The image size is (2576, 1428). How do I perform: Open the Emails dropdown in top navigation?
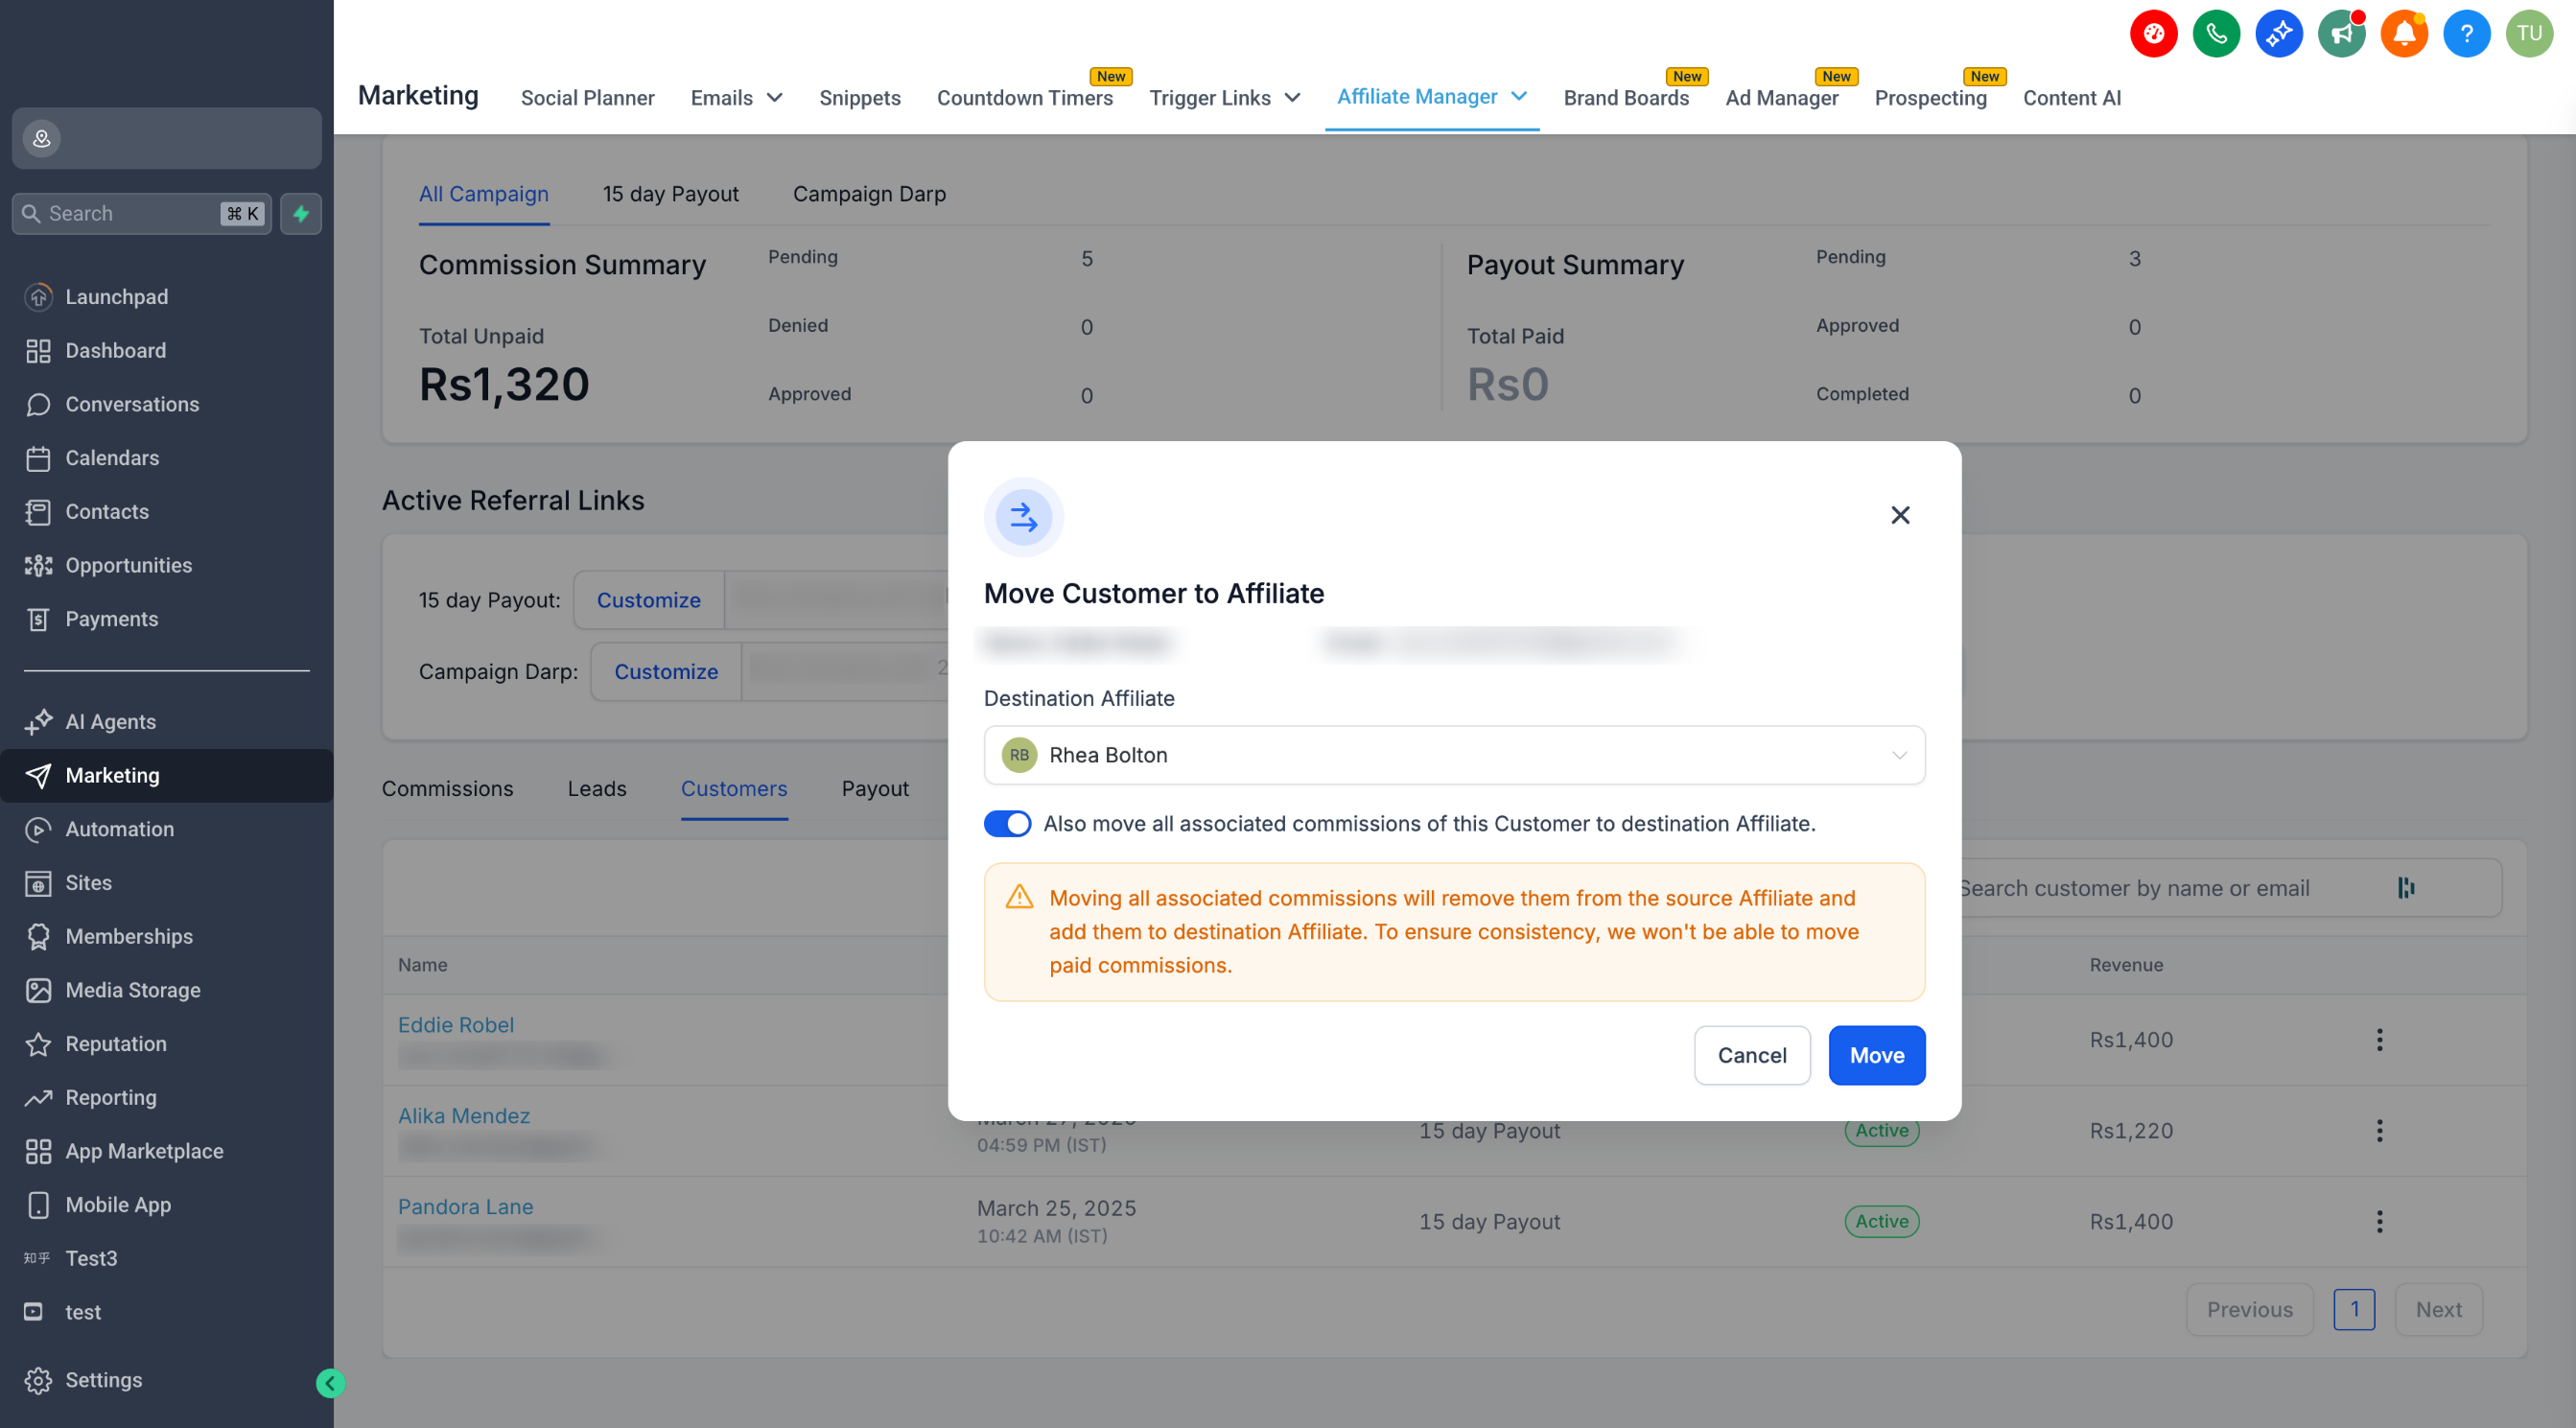(737, 98)
